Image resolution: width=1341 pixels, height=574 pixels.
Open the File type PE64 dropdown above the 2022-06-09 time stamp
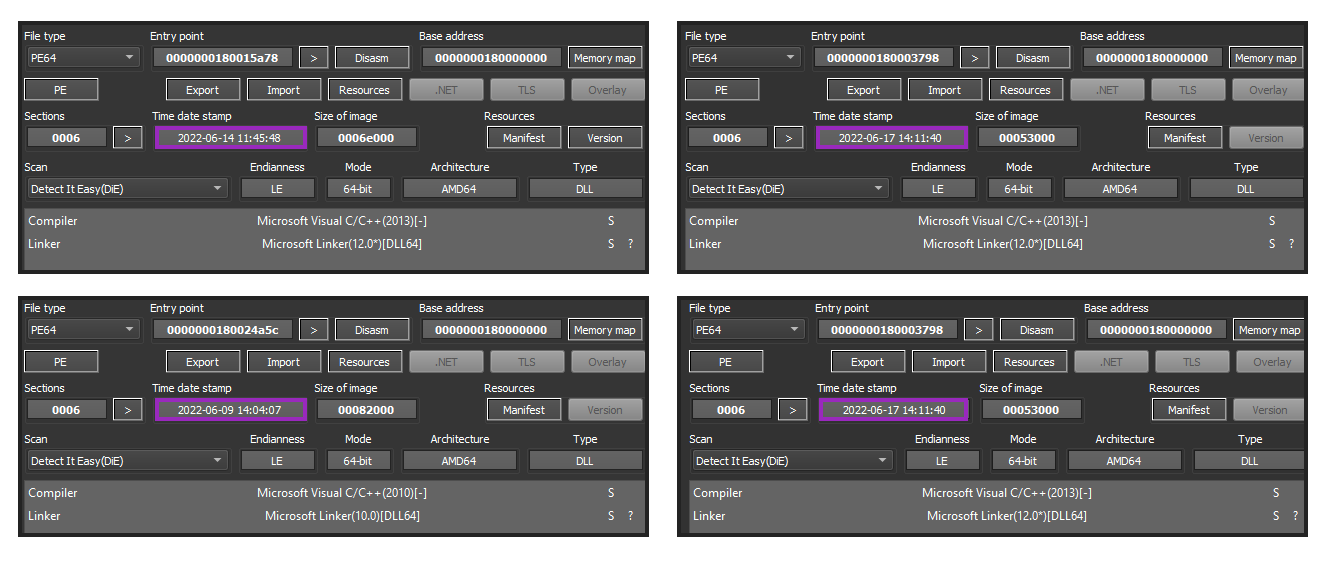coord(82,330)
